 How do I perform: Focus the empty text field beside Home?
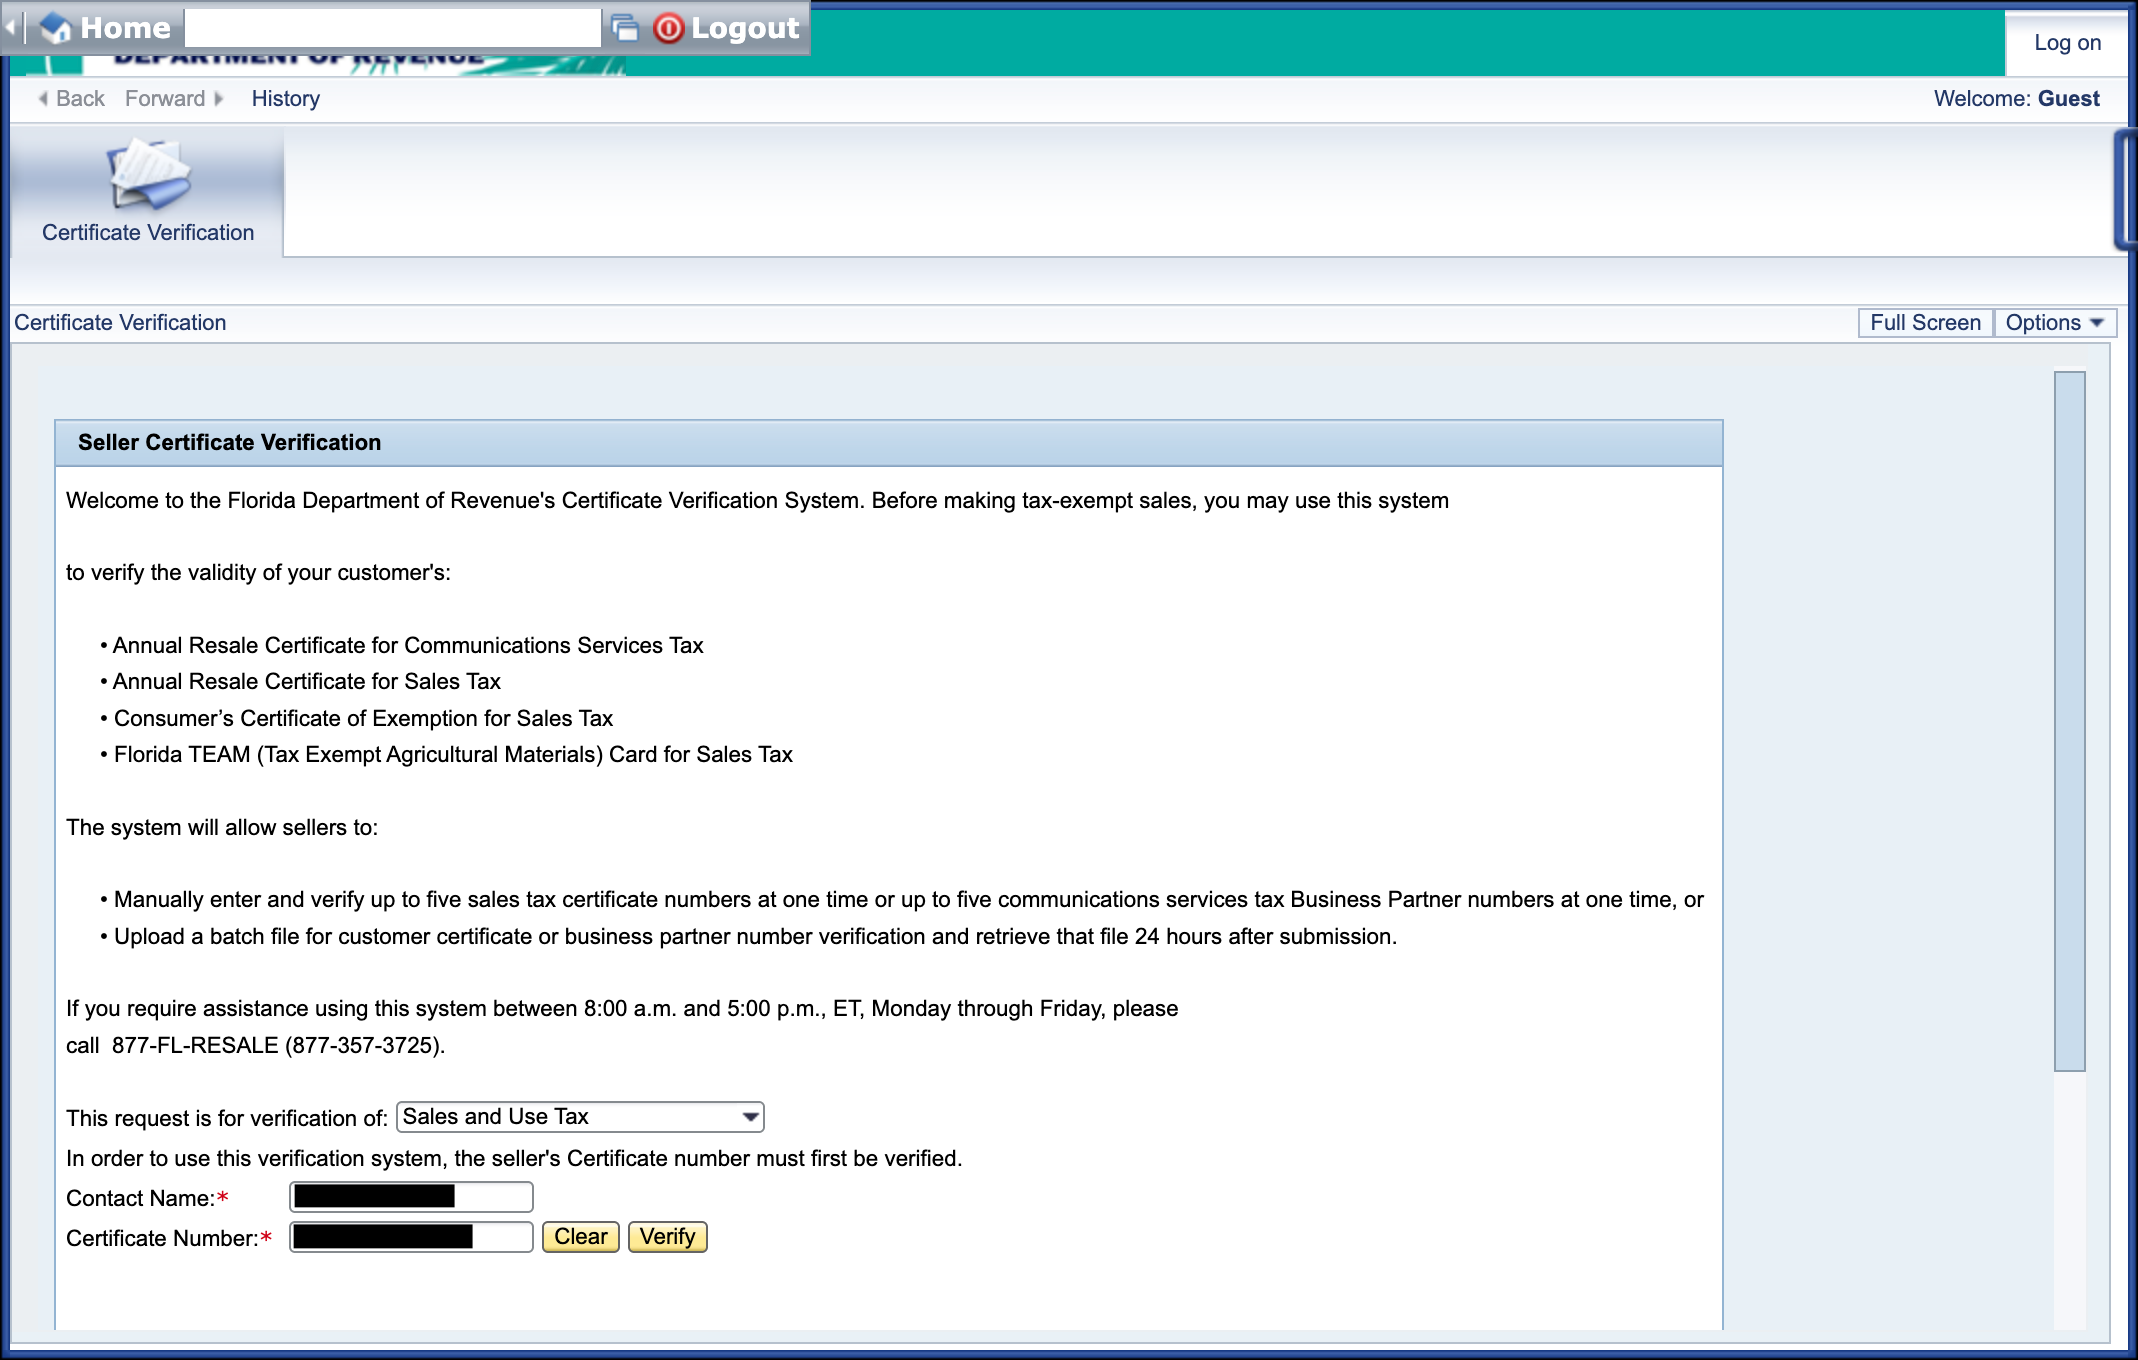(x=393, y=28)
